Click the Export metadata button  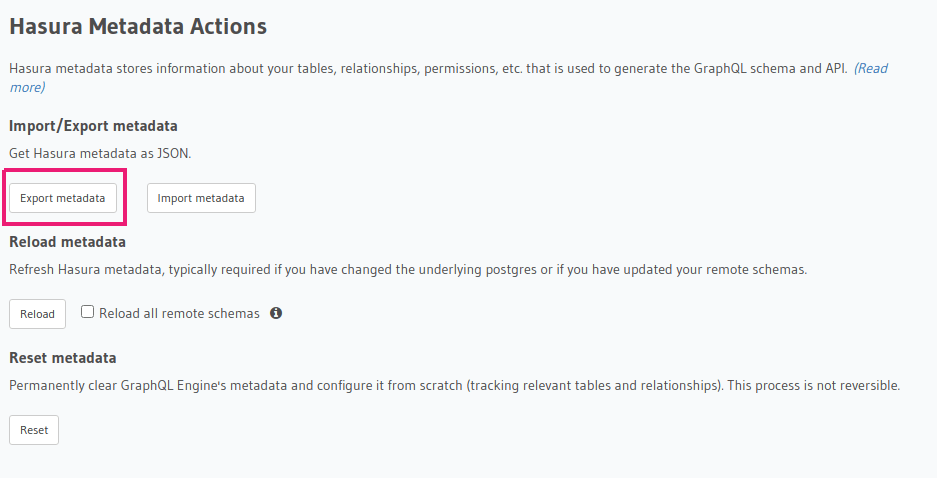63,198
